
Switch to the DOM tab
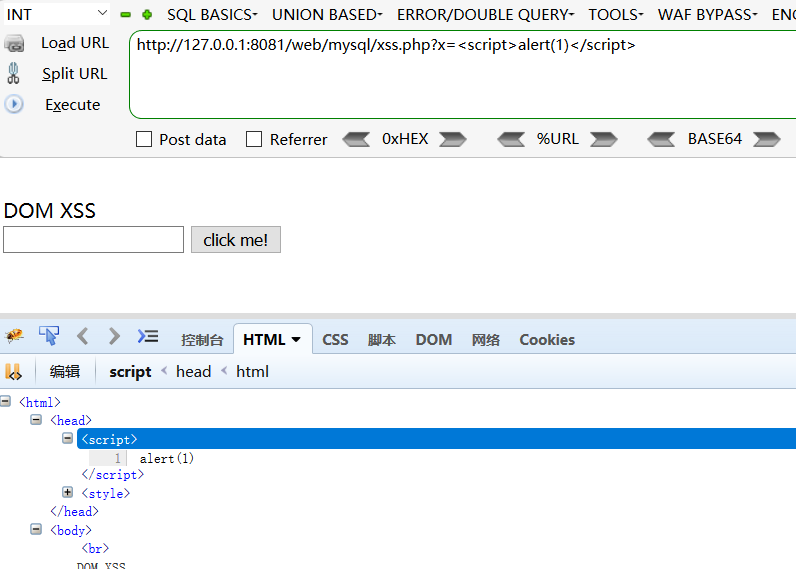click(434, 340)
